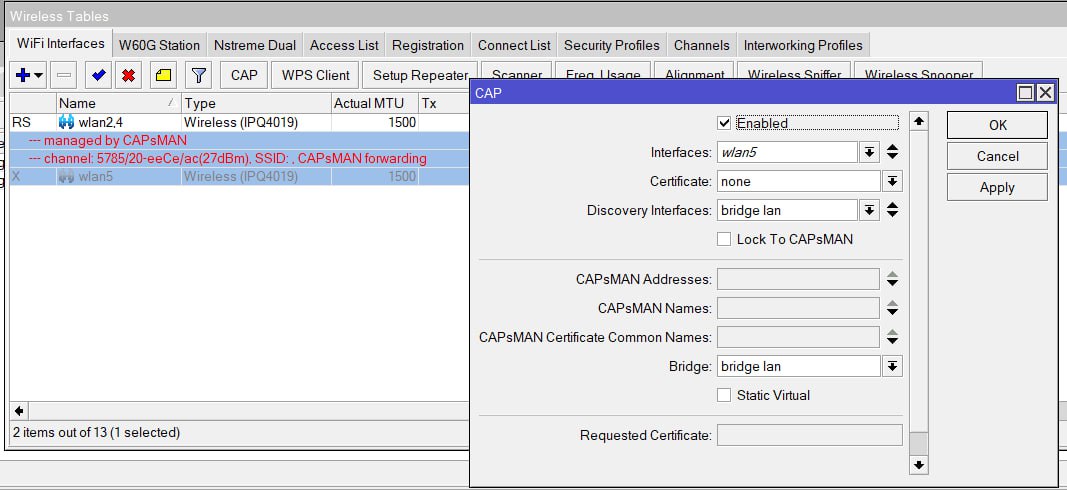Click the WPS Client button

tap(316, 76)
